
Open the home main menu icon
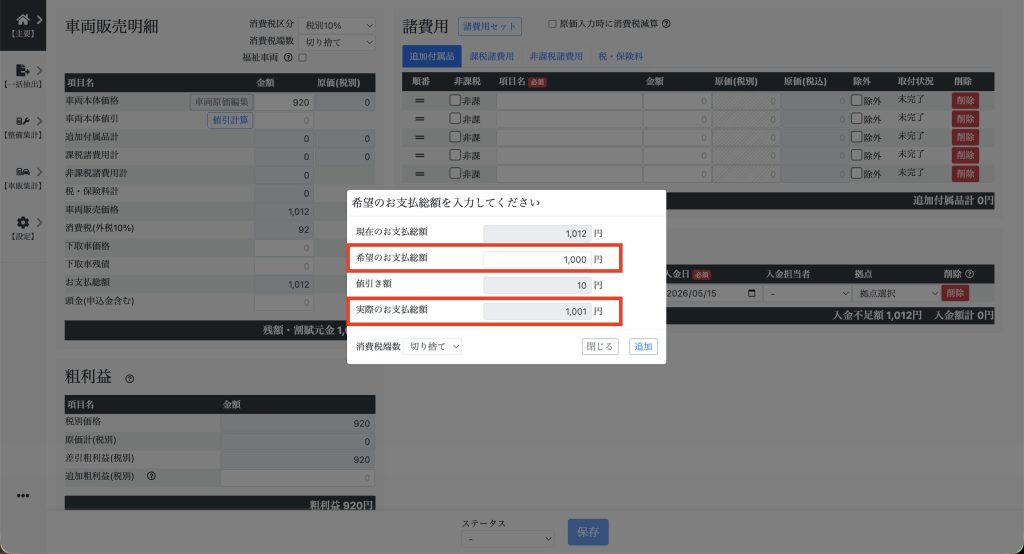click(x=23, y=20)
